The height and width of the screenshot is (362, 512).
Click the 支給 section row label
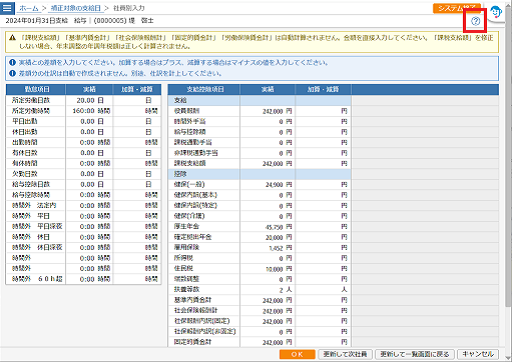(180, 100)
